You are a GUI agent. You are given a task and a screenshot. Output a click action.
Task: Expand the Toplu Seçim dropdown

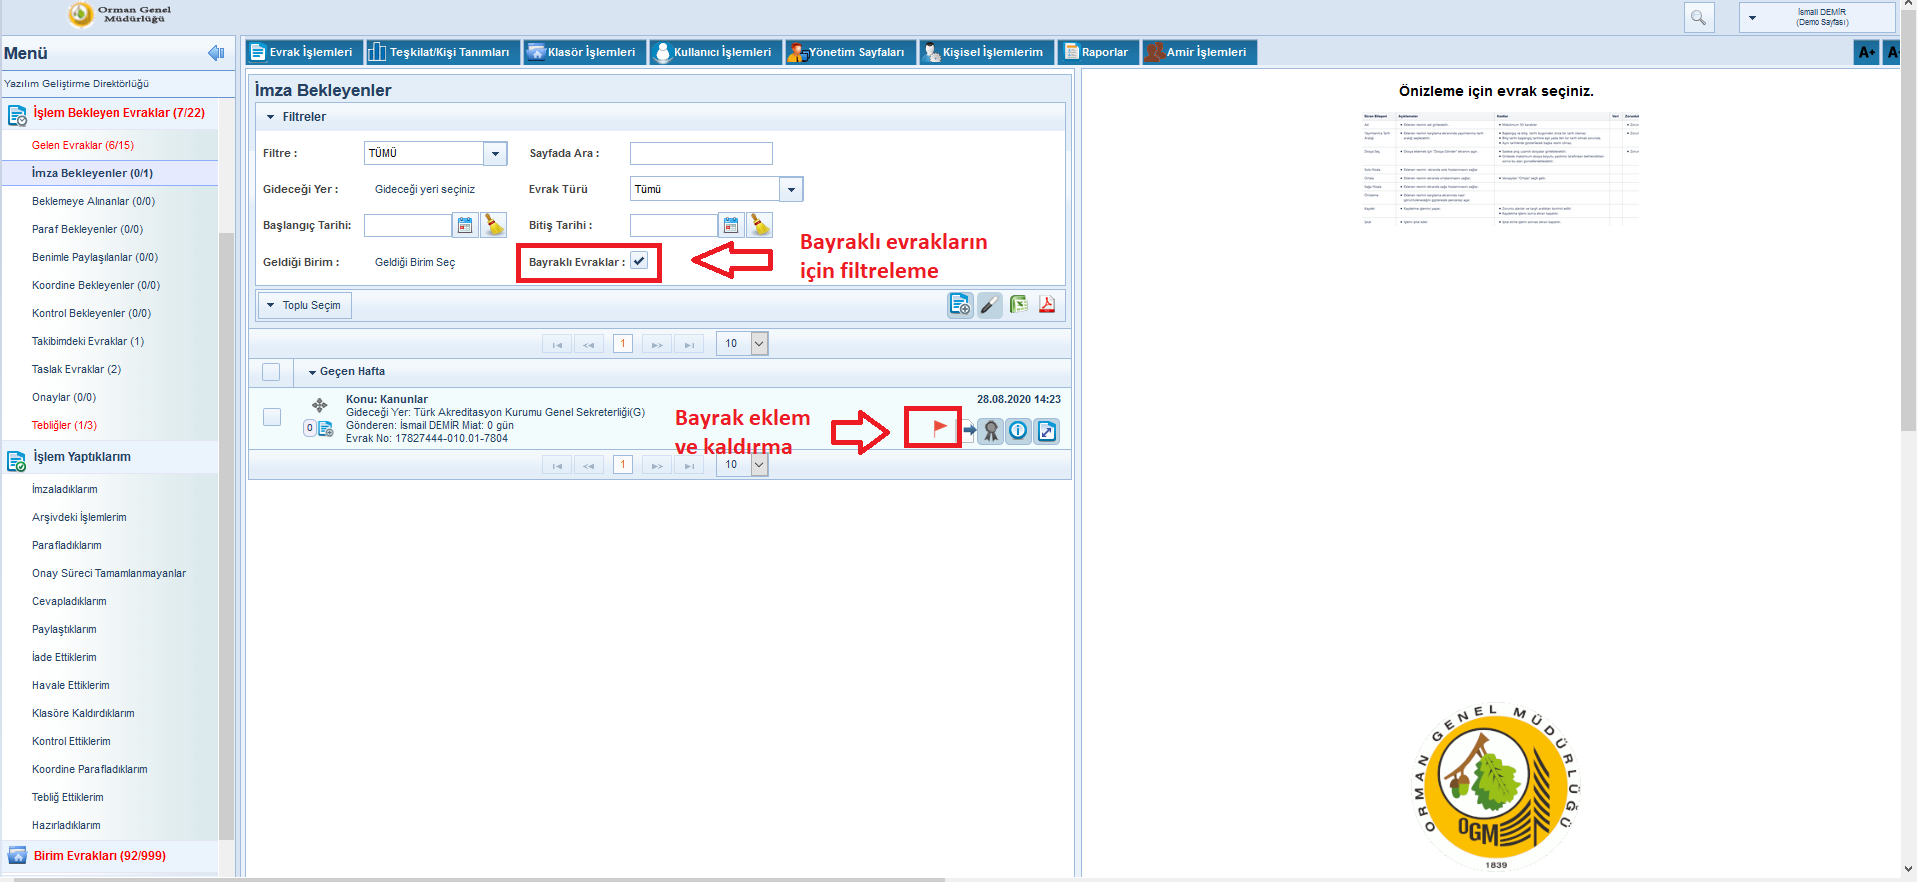pyautogui.click(x=304, y=305)
